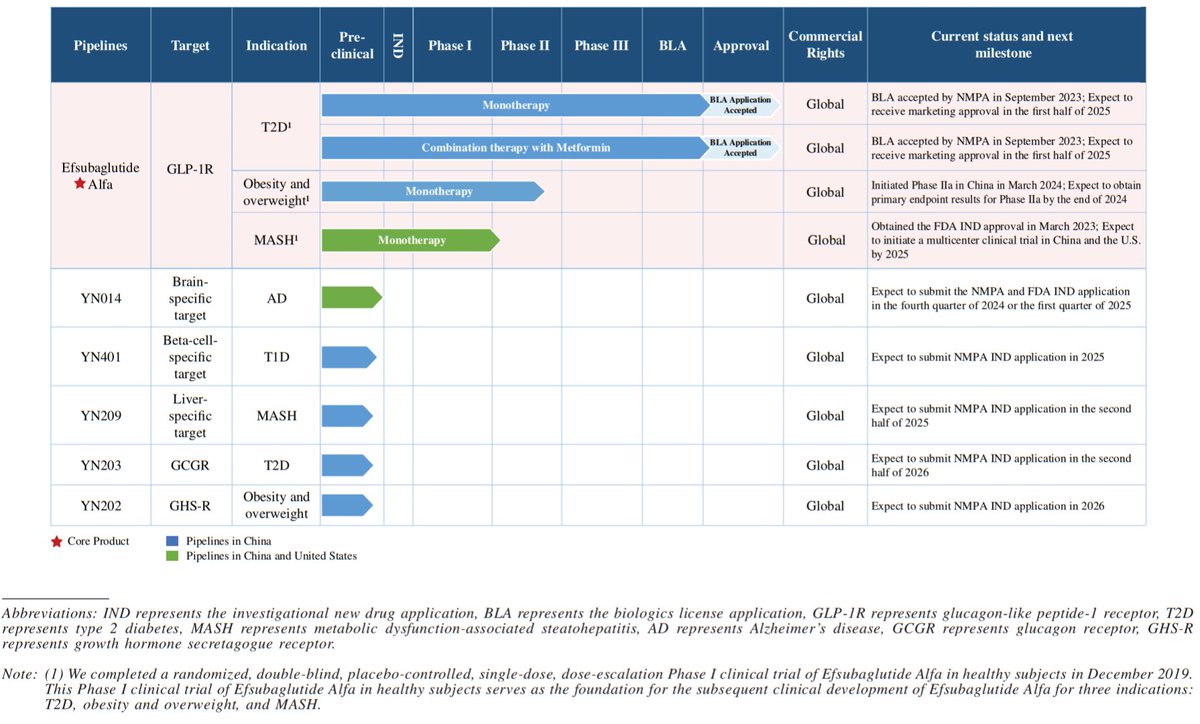
Task: Select the Obtained the FDA IND approval status
Action: click(1004, 241)
